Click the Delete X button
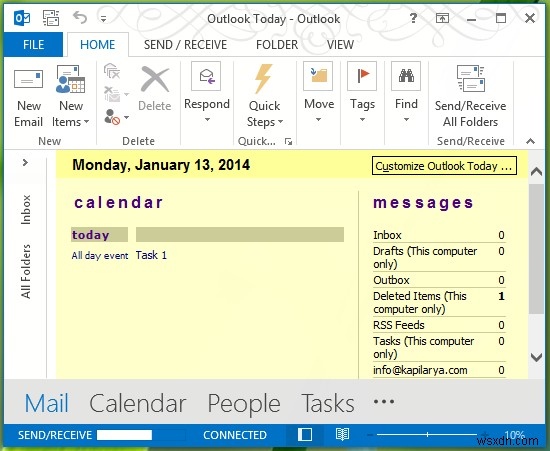The height and width of the screenshot is (451, 550). pyautogui.click(x=155, y=88)
